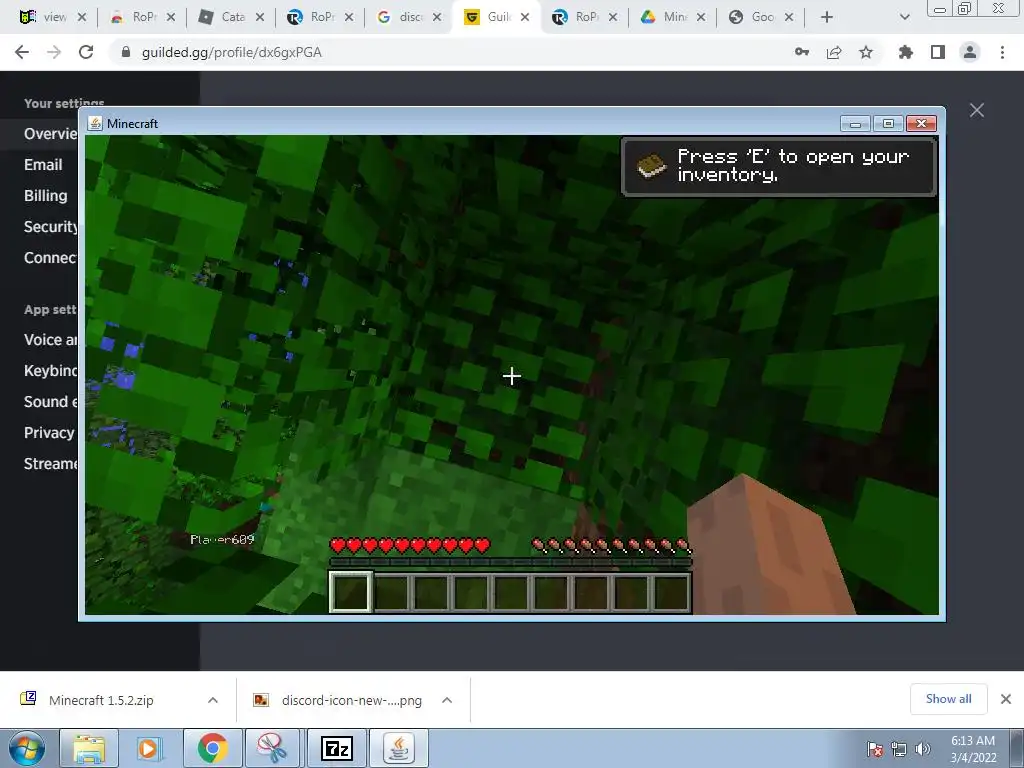Expand the discord-icon png download options

click(x=447, y=700)
